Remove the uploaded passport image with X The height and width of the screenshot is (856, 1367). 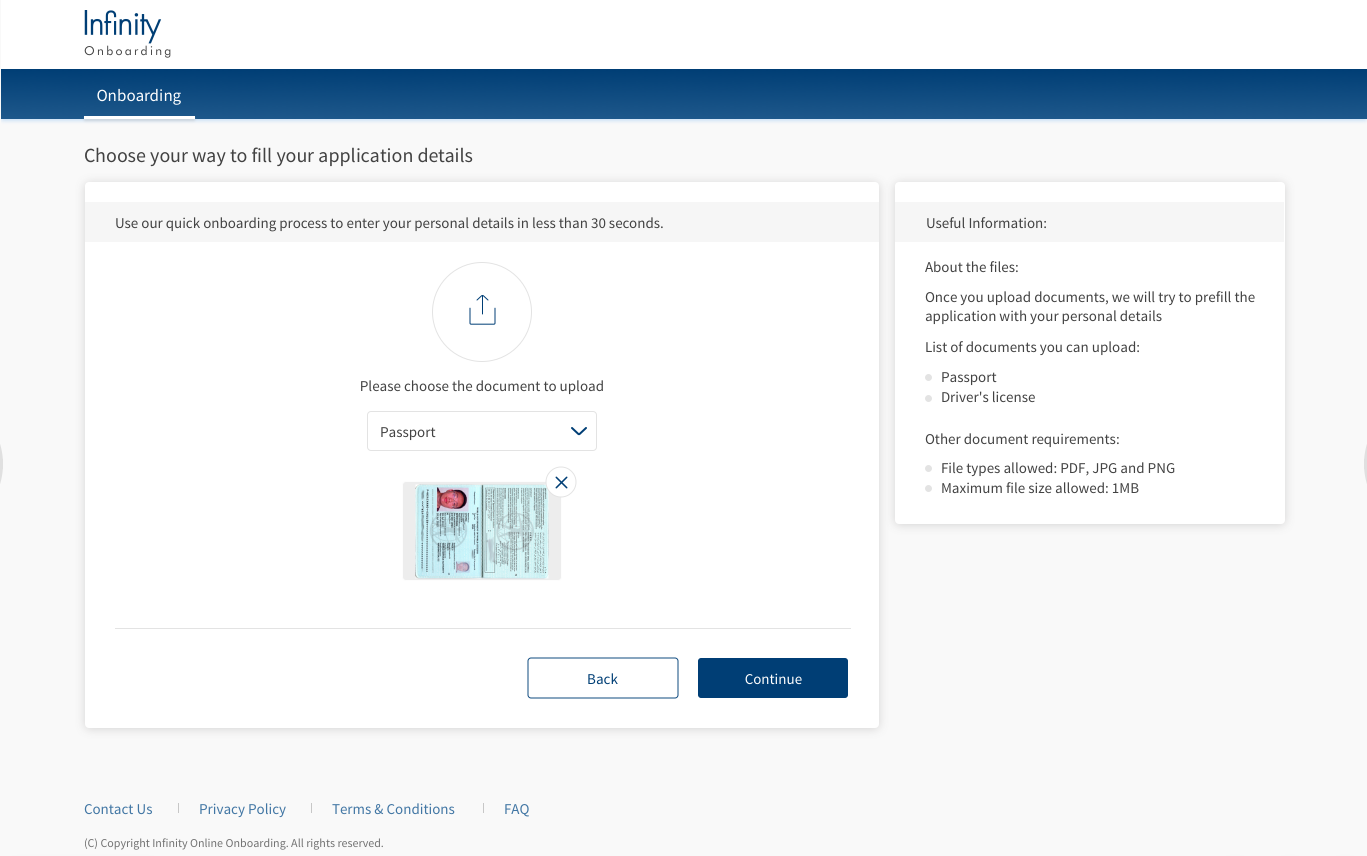(x=561, y=482)
